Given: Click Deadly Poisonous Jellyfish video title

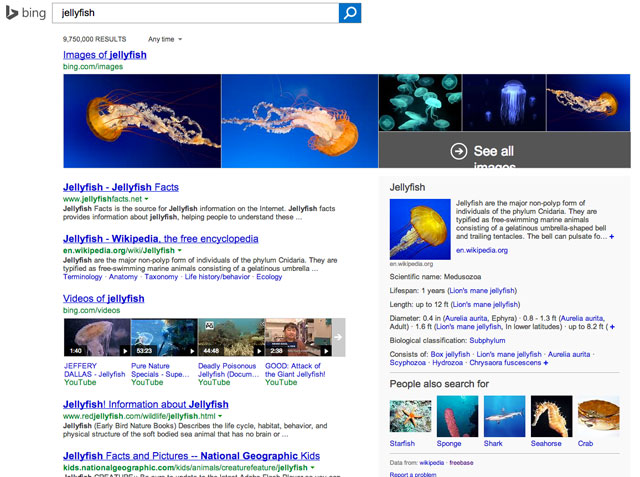Looking at the screenshot, I should point(228,370).
